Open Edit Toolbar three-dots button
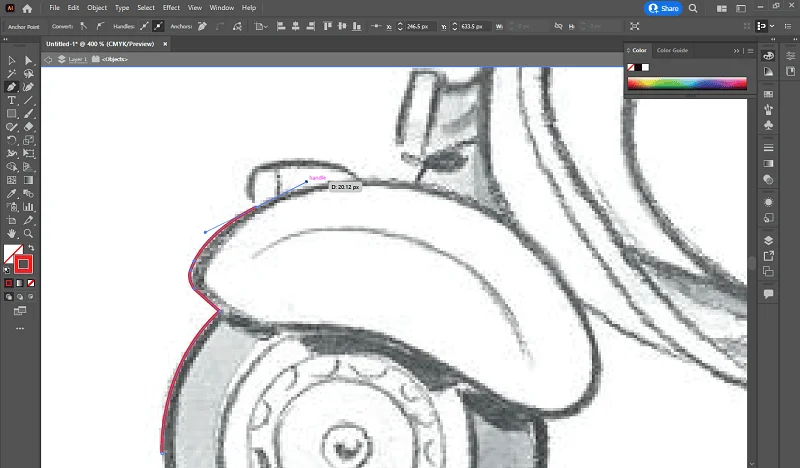Screen dimensions: 800x468 click(20, 328)
